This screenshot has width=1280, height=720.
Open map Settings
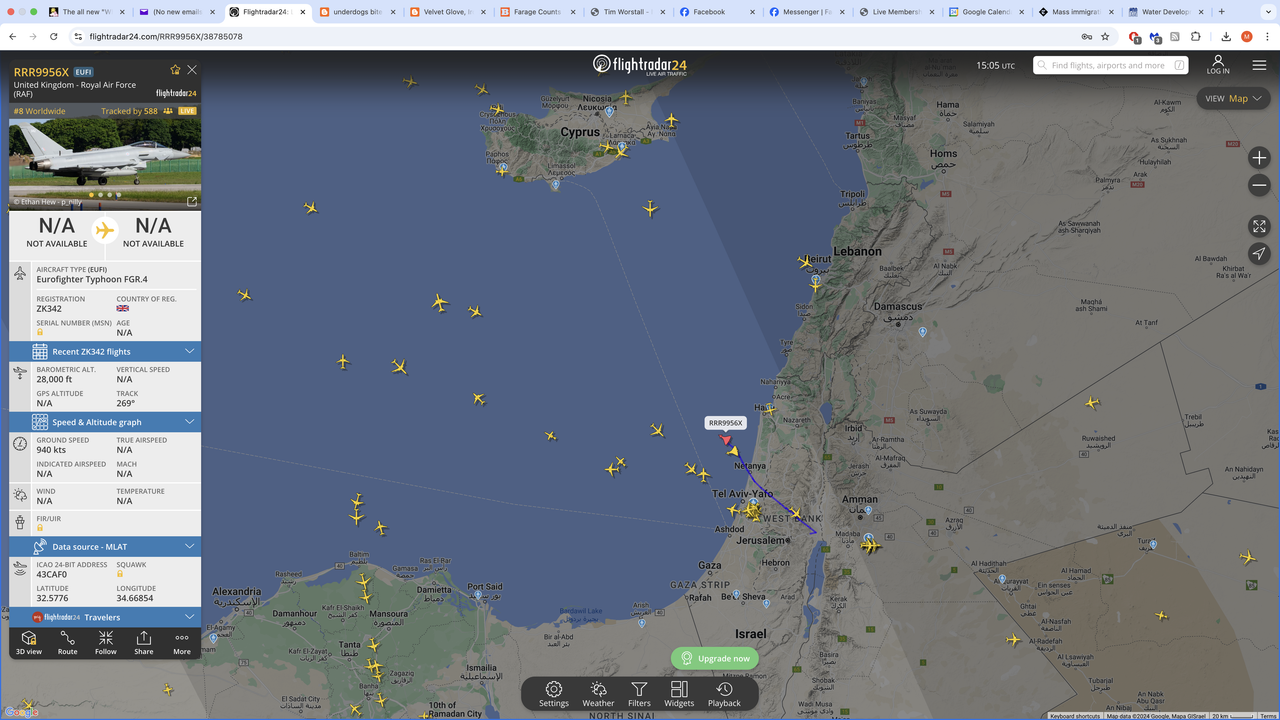pyautogui.click(x=554, y=694)
